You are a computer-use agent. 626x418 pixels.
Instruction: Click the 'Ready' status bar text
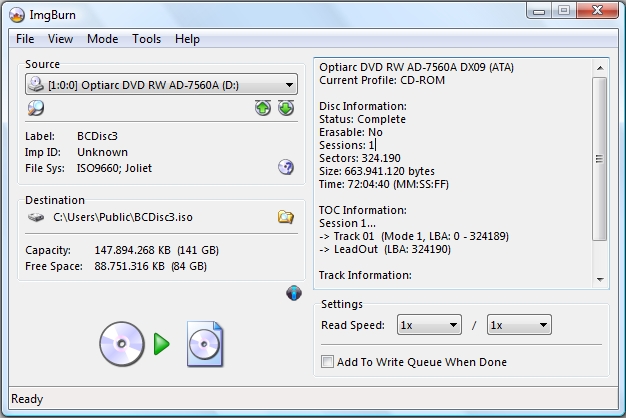(27, 399)
